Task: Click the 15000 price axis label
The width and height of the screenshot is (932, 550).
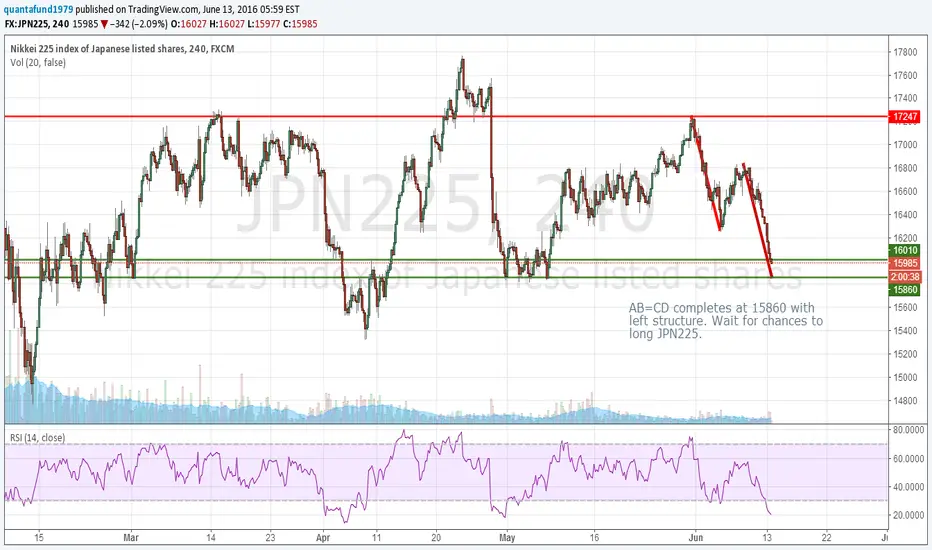Action: [905, 377]
